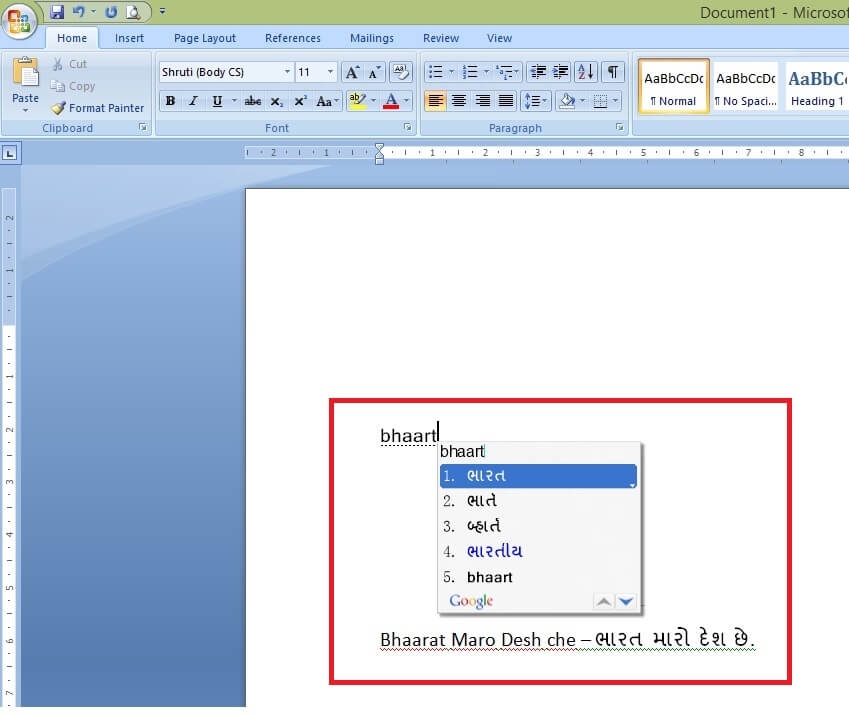Toggle italic formatting
Viewport: 849px width, 717px height.
coord(193,101)
